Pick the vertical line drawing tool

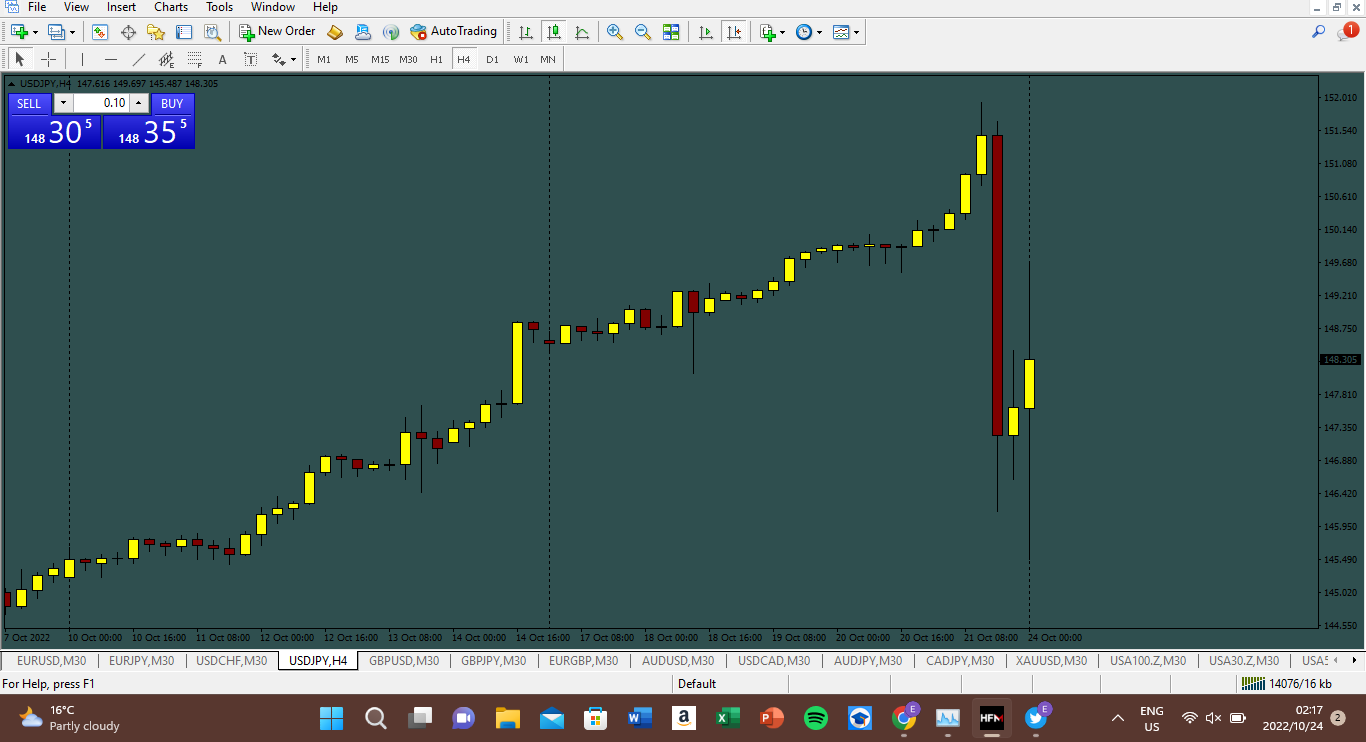[83, 59]
